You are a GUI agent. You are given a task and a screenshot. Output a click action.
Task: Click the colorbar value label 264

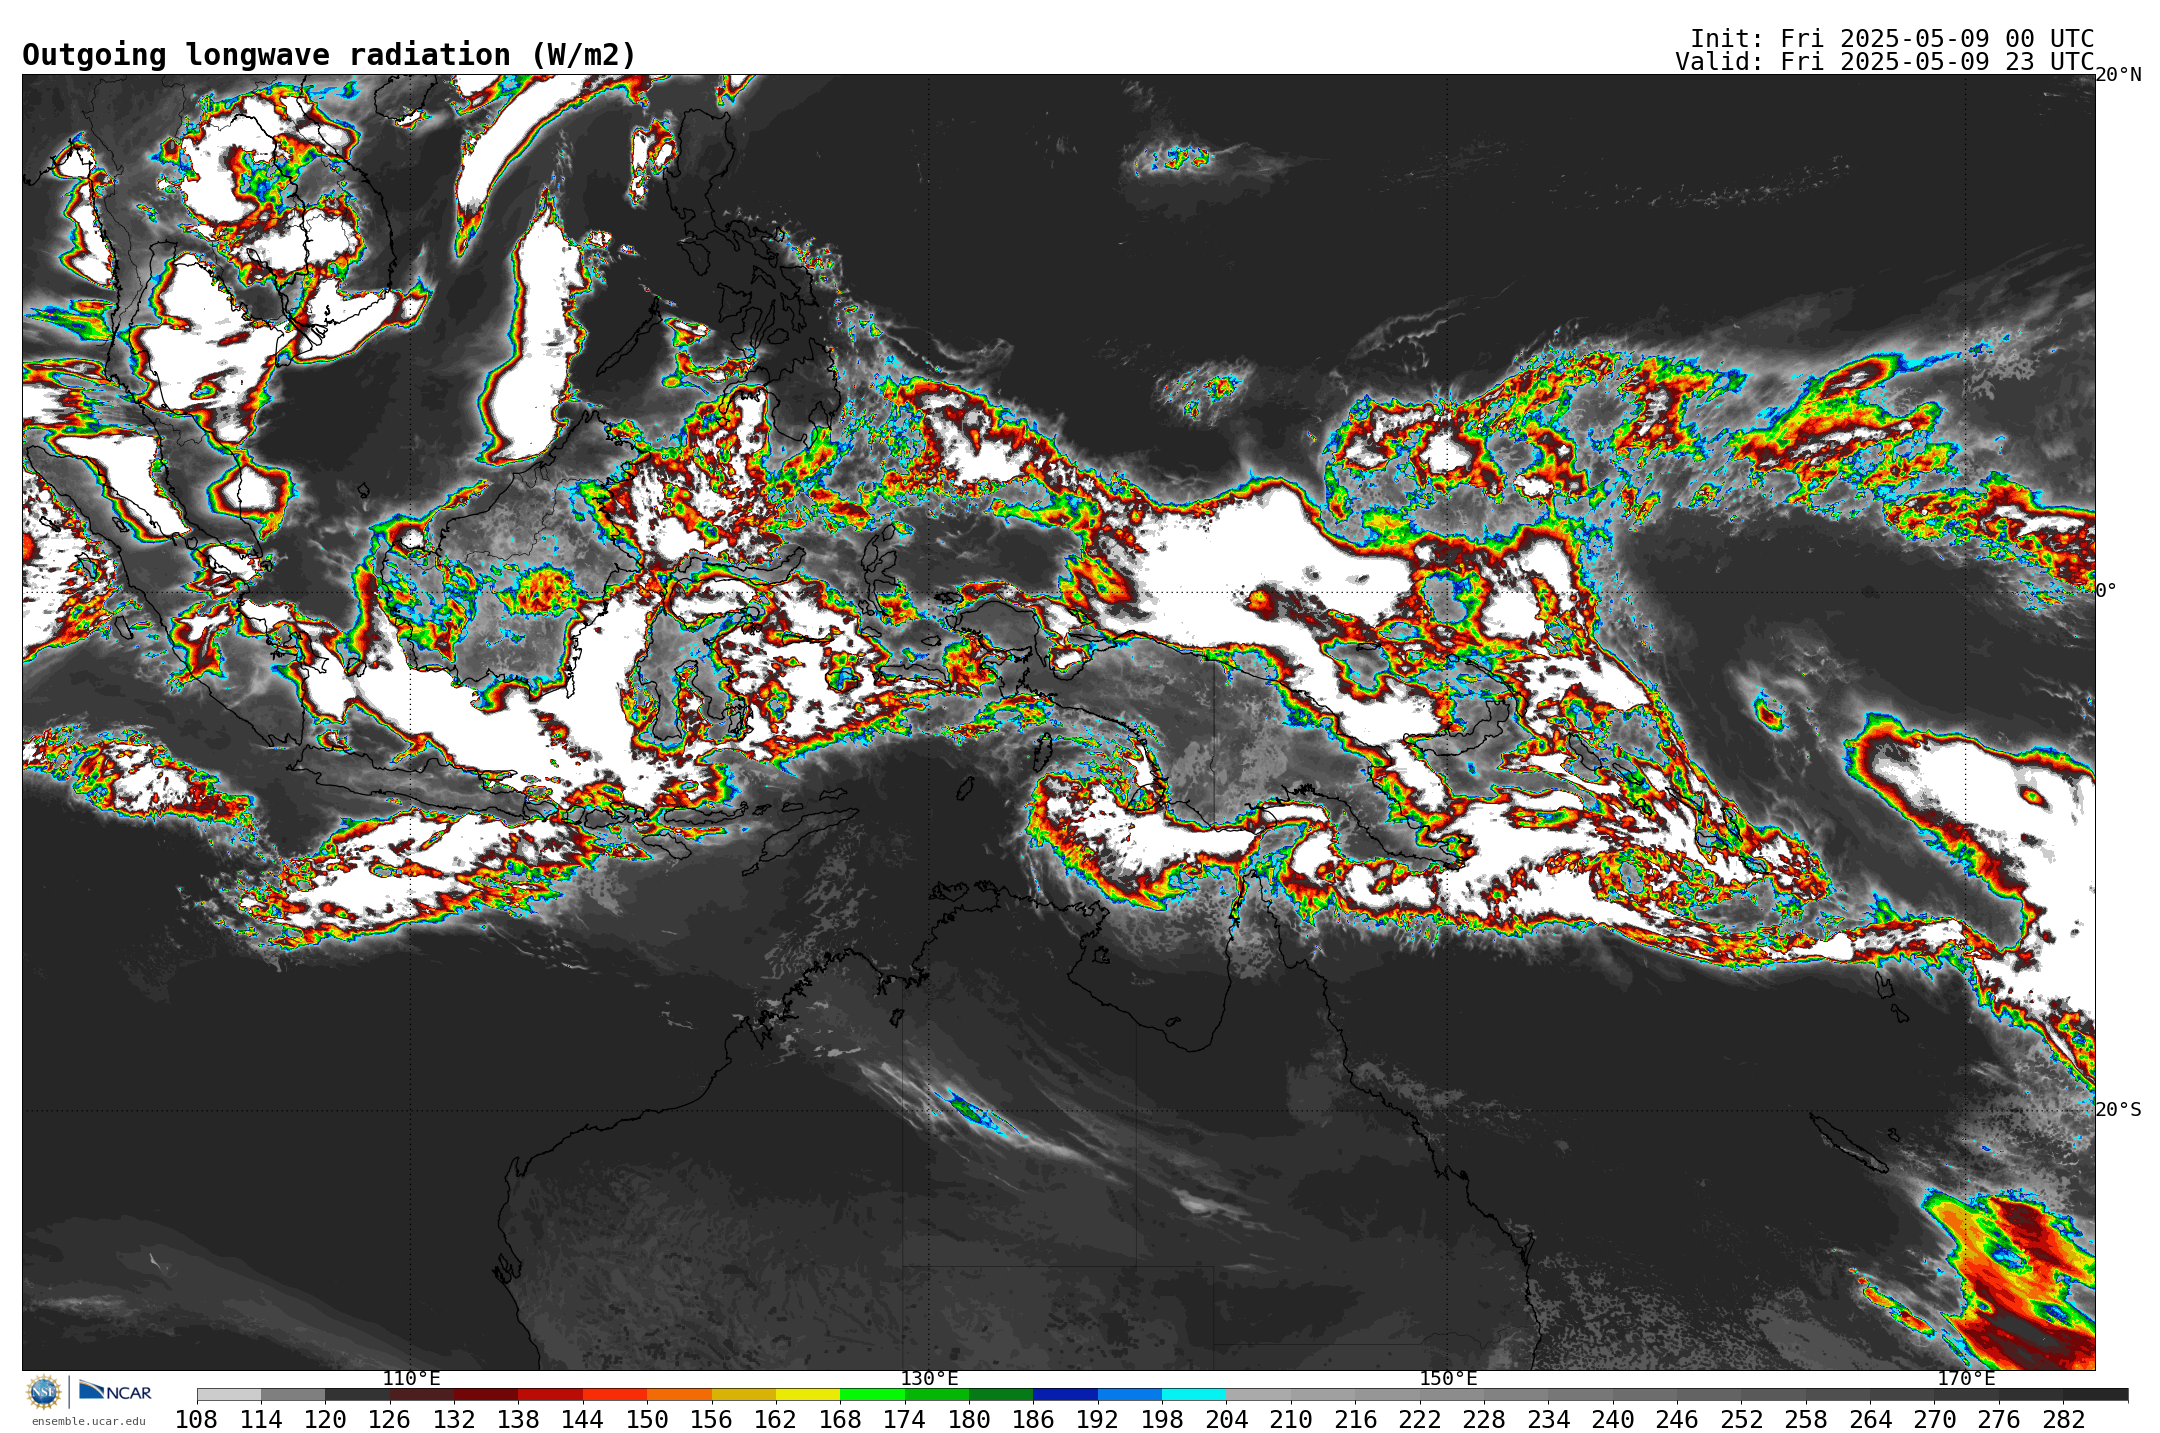1870,1420
